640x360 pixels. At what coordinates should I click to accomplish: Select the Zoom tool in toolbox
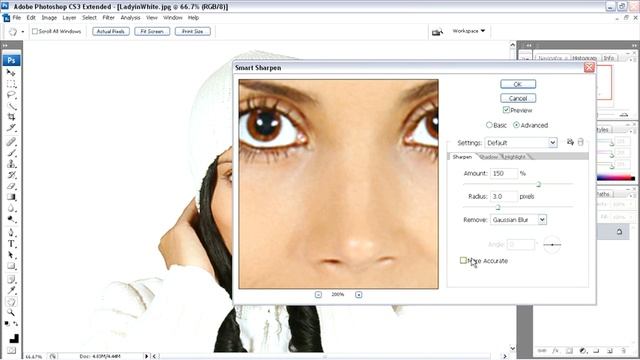[x=11, y=313]
